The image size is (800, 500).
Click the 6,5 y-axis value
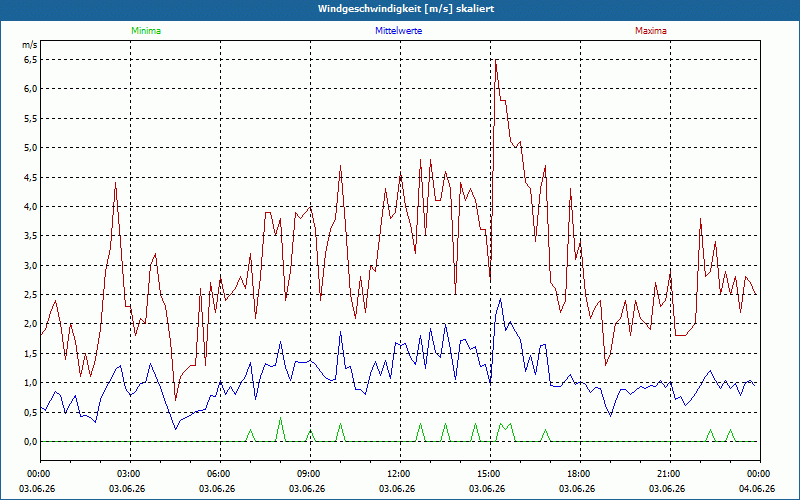[x=30, y=60]
